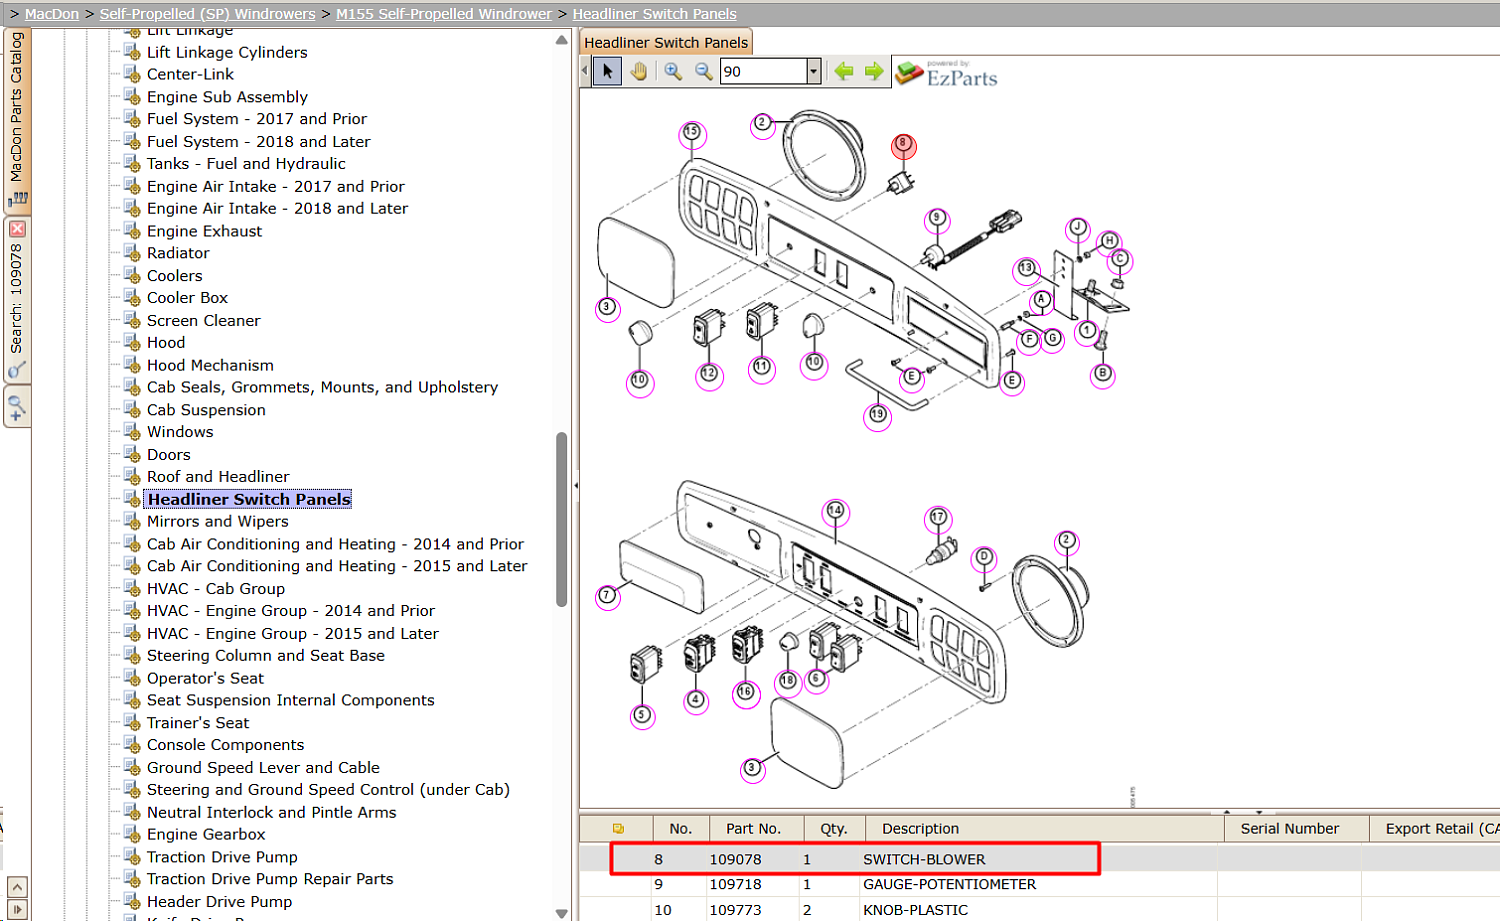
Task: Select the highlighted Headliner Switch Panels tree item
Action: [x=249, y=499]
